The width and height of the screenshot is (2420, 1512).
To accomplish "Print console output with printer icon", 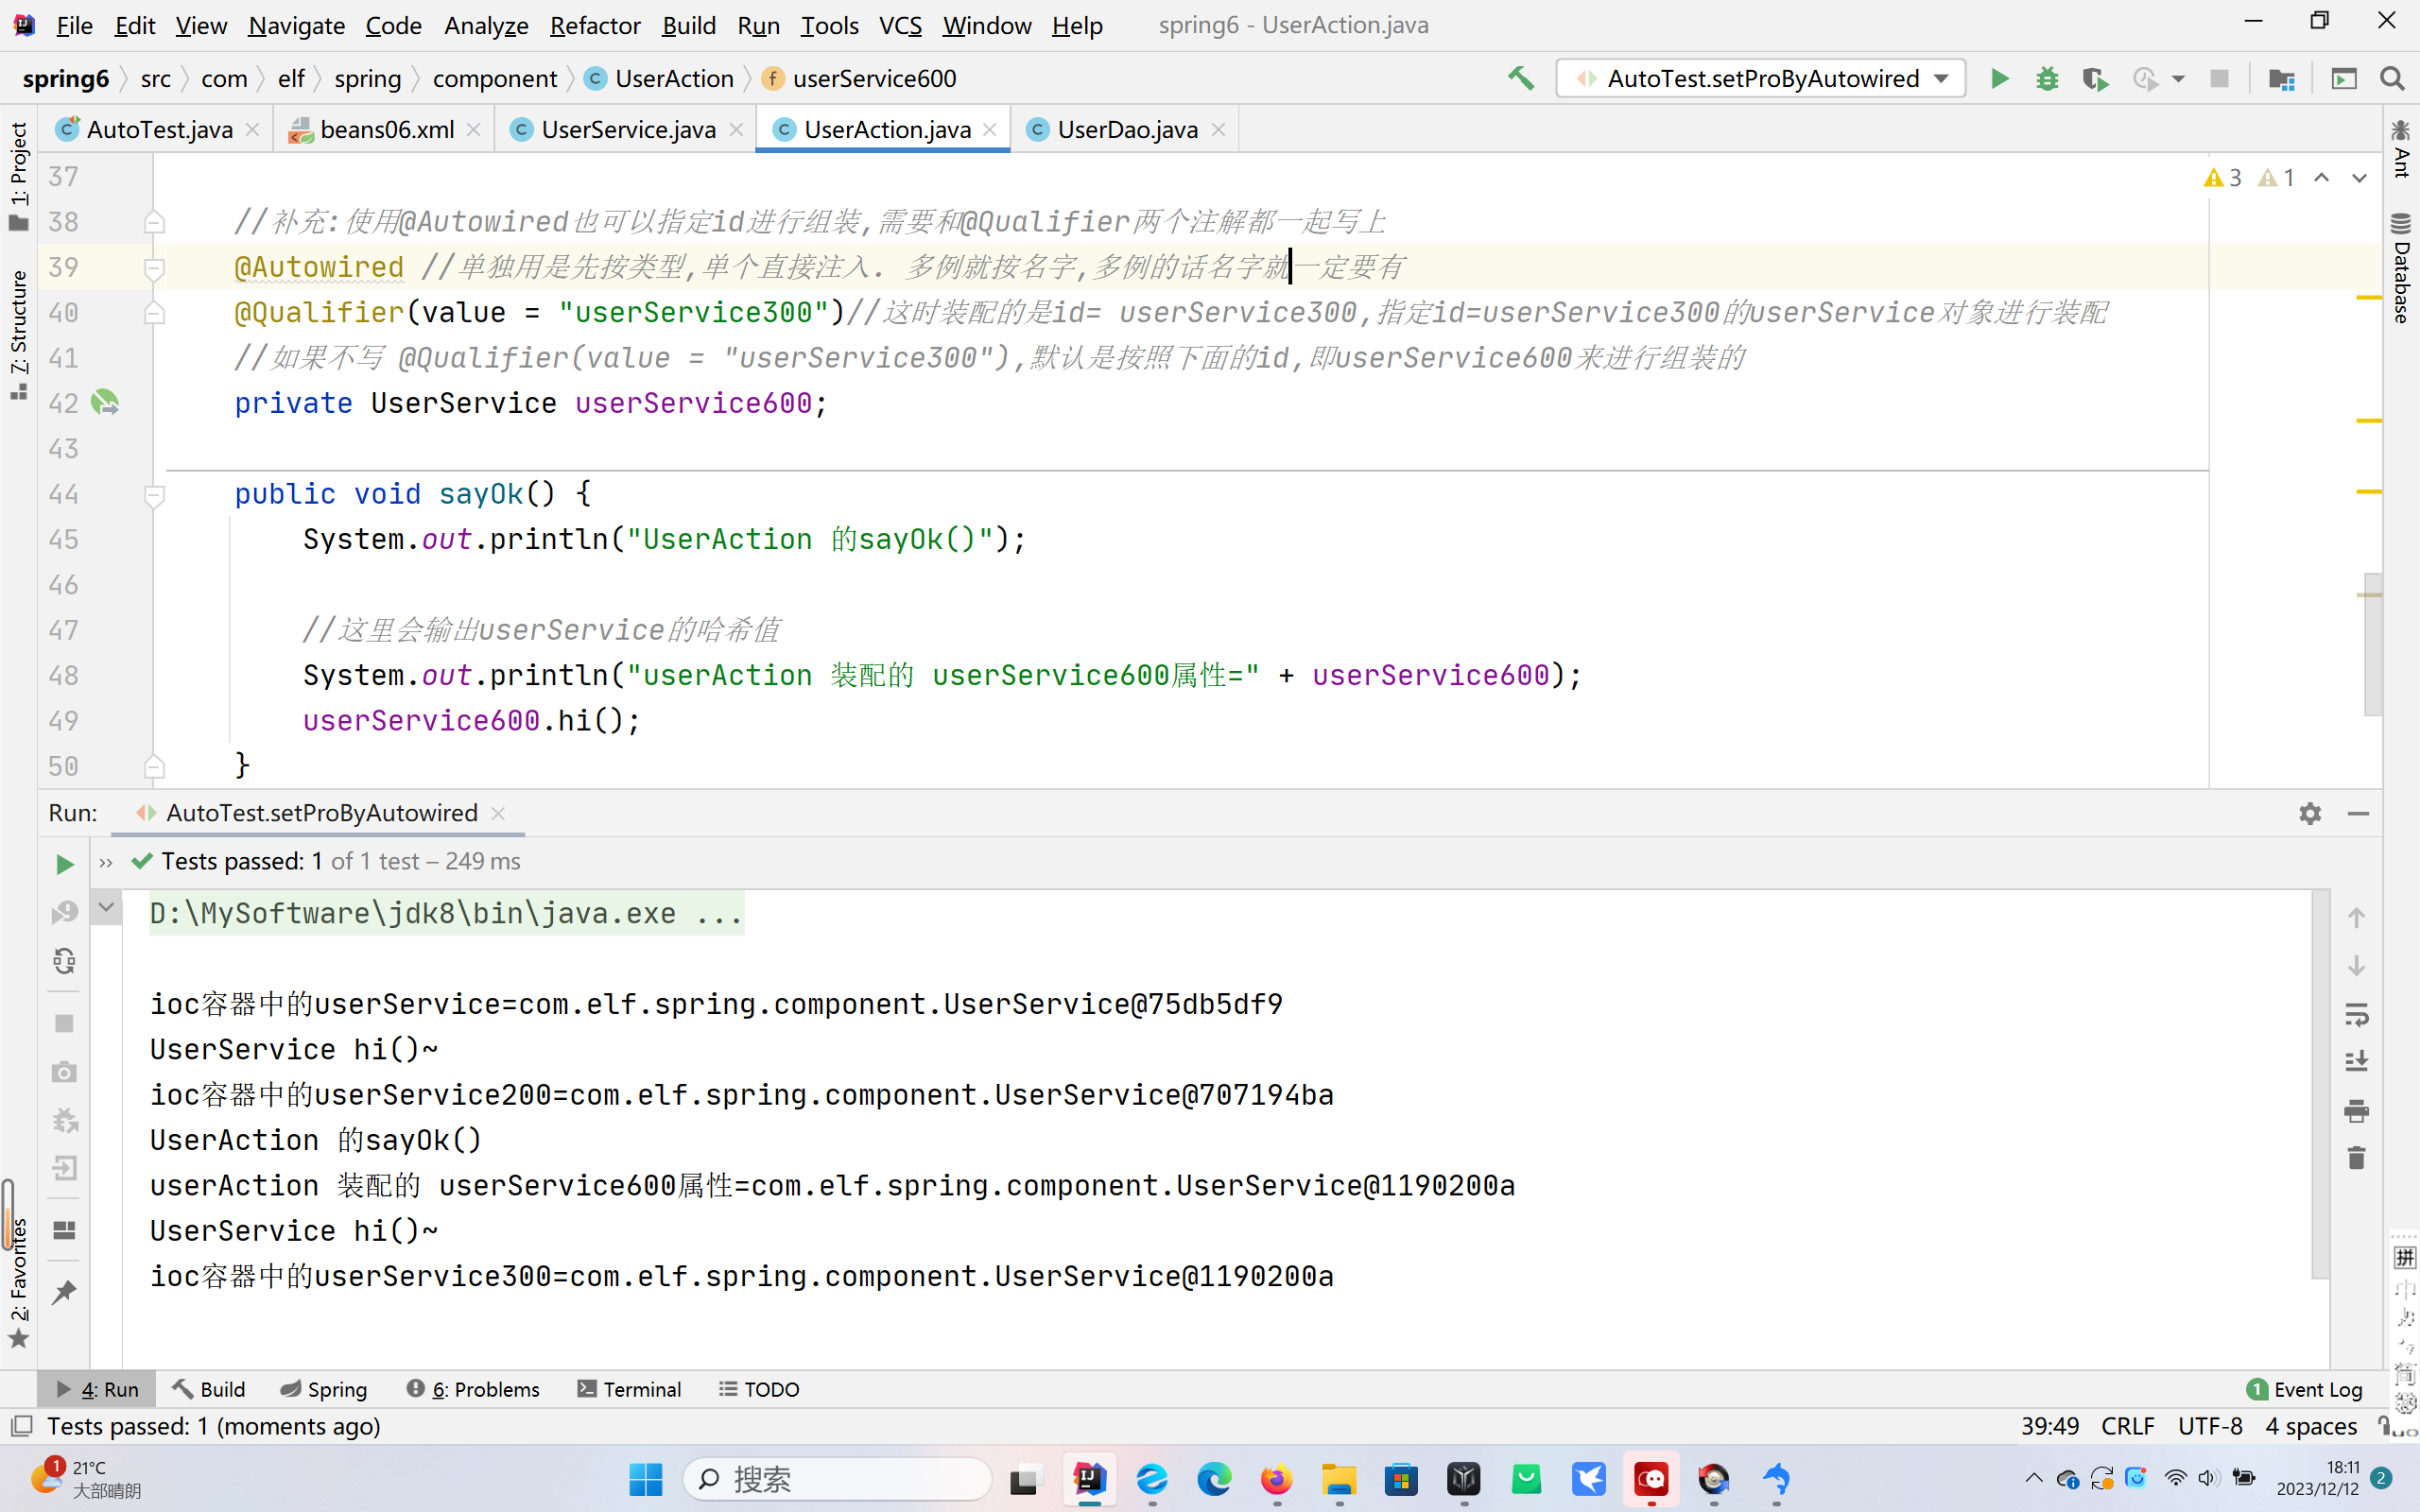I will click(x=2356, y=1110).
